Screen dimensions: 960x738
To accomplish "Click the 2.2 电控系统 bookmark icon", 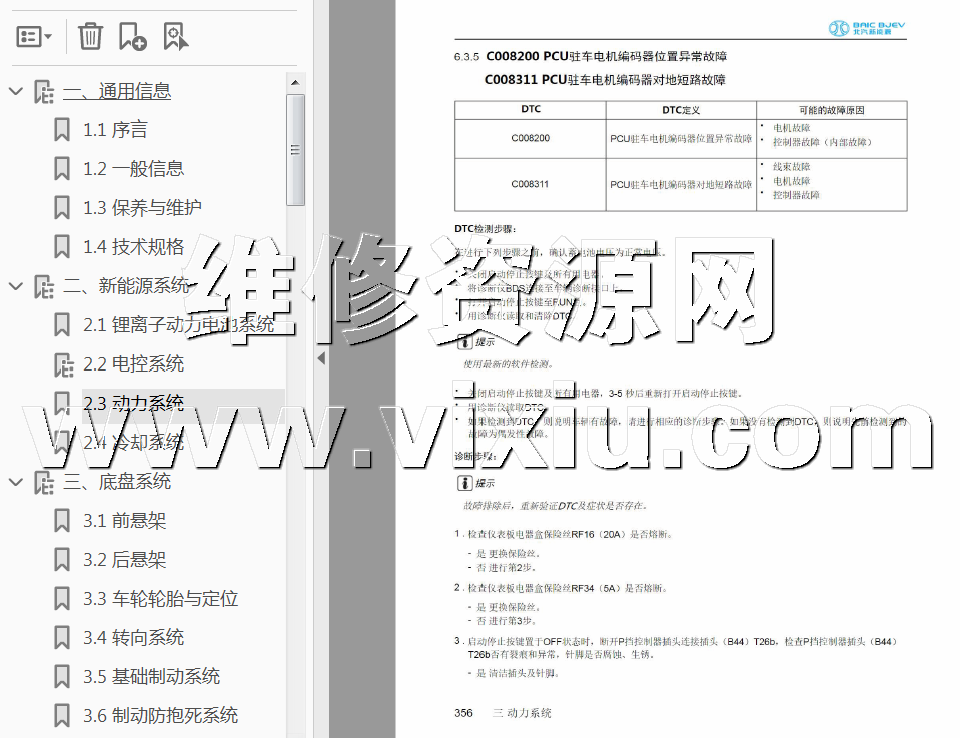I will pyautogui.click(x=62, y=364).
